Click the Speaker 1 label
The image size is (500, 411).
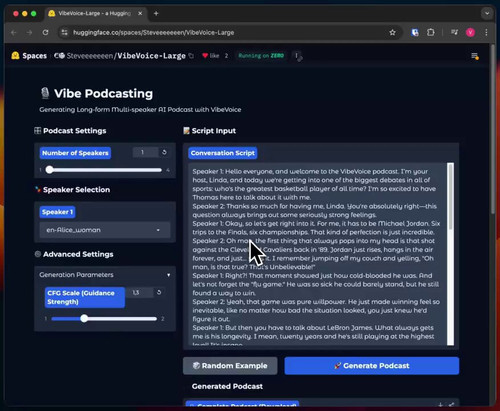[57, 212]
